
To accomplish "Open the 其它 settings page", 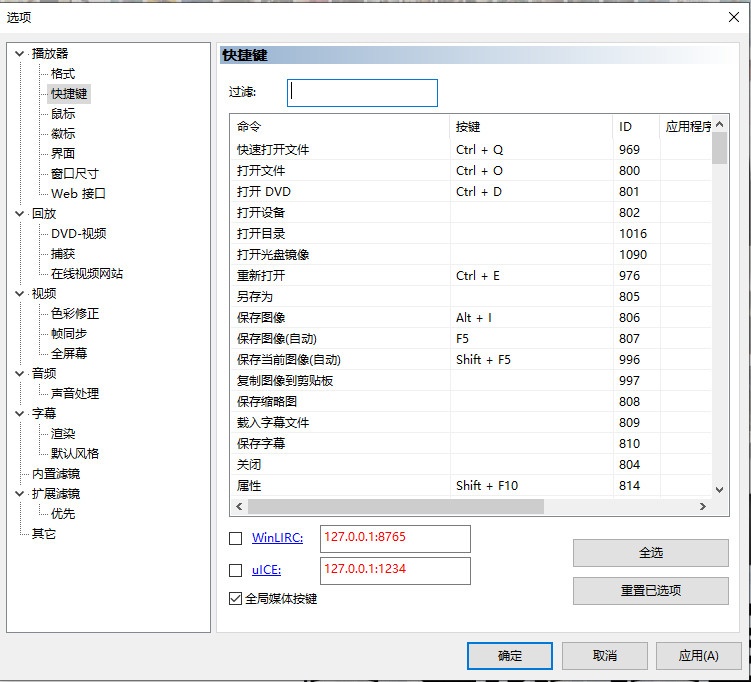I will 44,534.
